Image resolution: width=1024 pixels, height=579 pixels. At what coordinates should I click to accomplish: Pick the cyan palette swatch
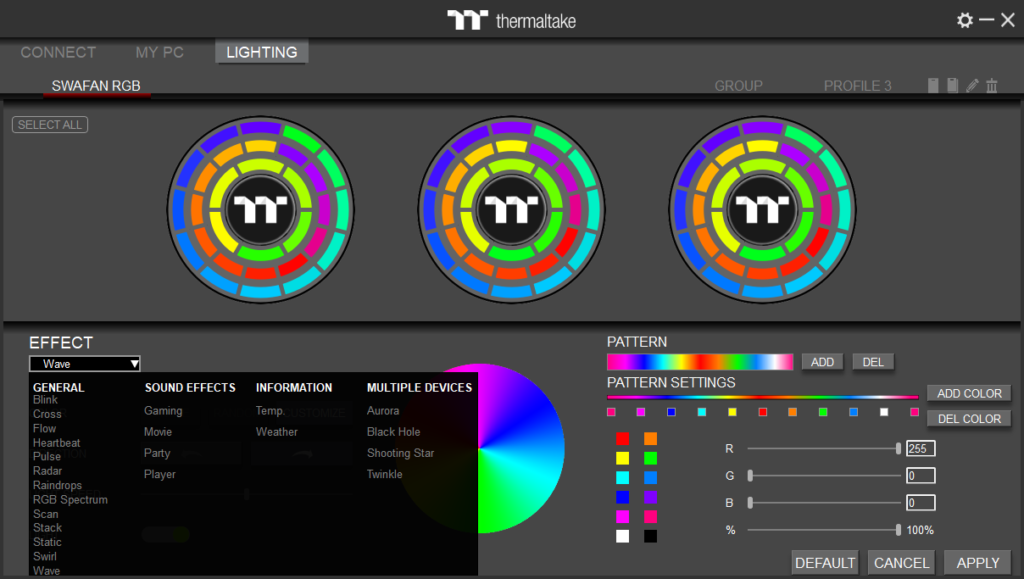tap(622, 477)
